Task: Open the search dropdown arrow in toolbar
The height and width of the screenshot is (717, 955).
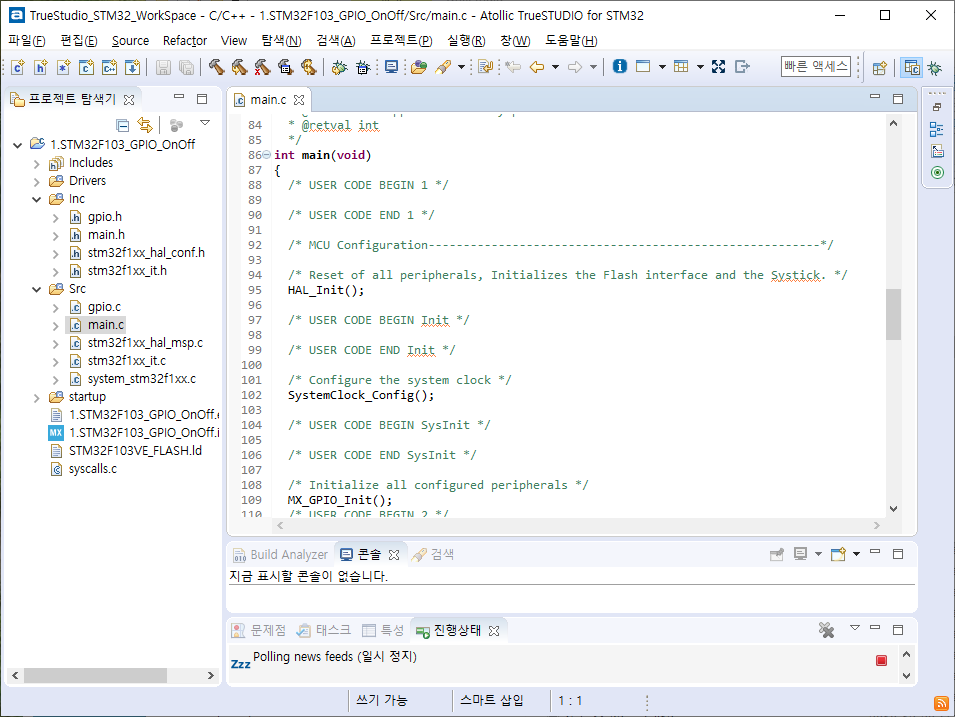Action: (461, 67)
